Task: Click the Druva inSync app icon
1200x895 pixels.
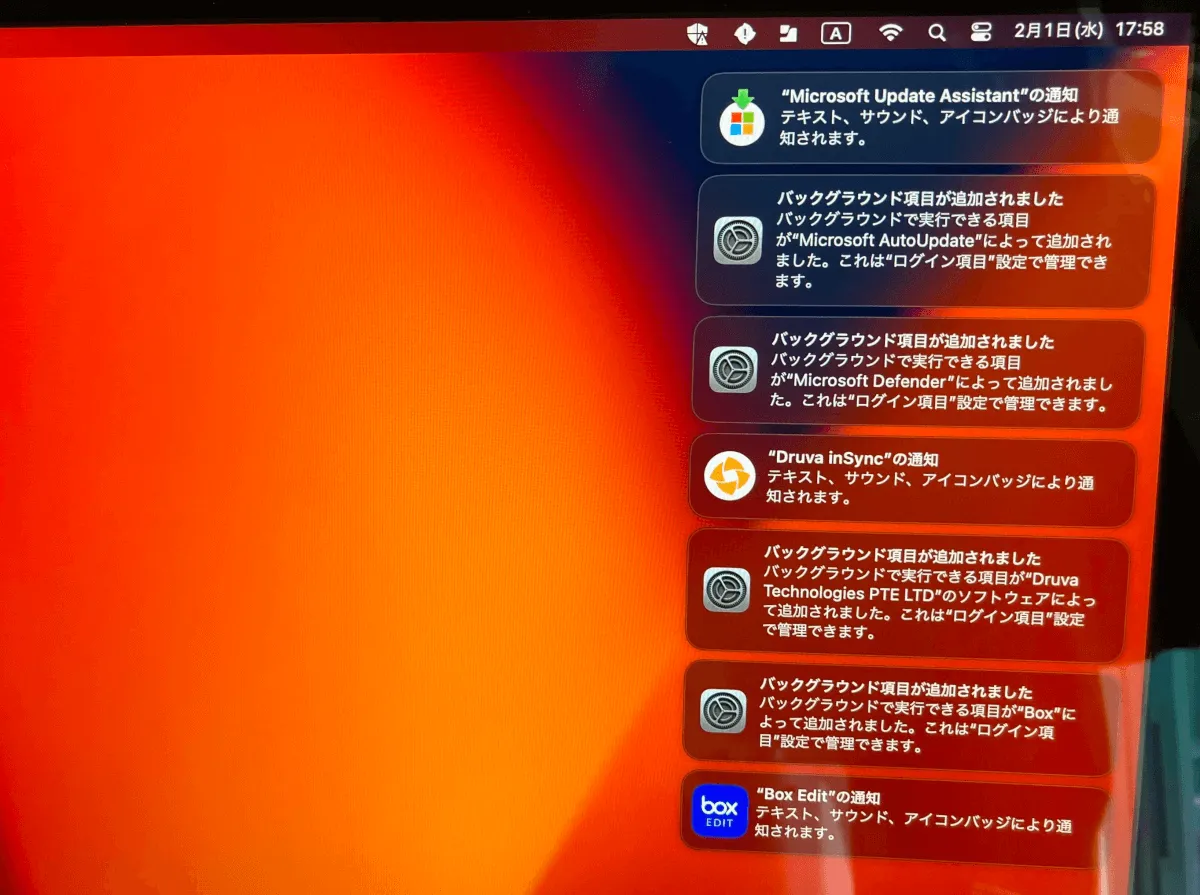Action: (729, 476)
